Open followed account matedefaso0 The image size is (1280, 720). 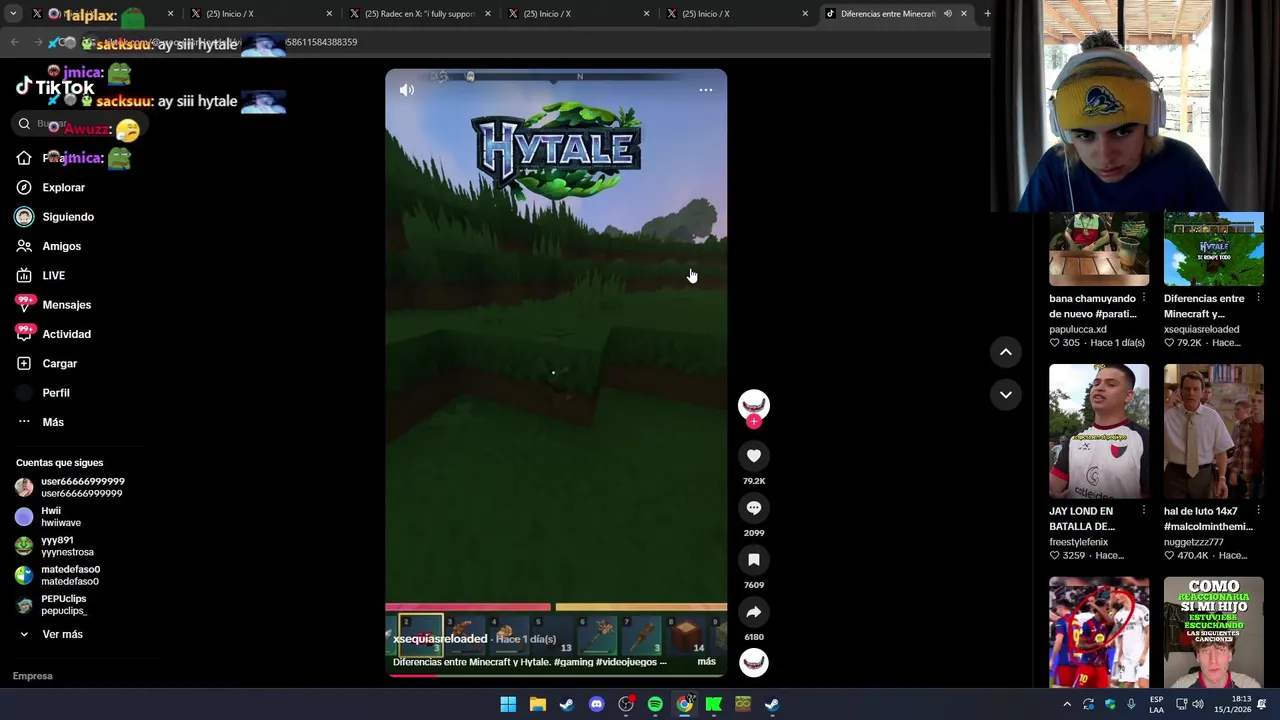click(58, 575)
